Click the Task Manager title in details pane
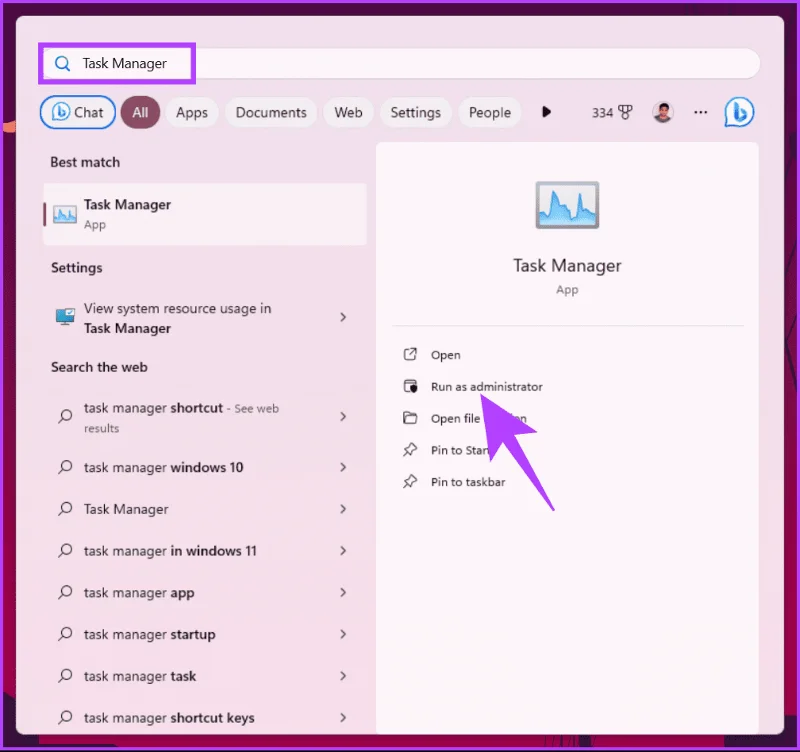The width and height of the screenshot is (800, 752). tap(567, 266)
